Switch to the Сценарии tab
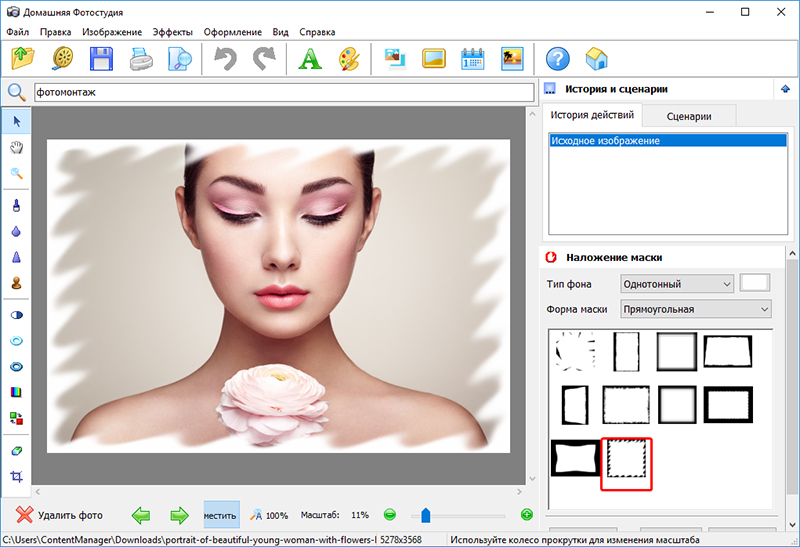 point(689,116)
